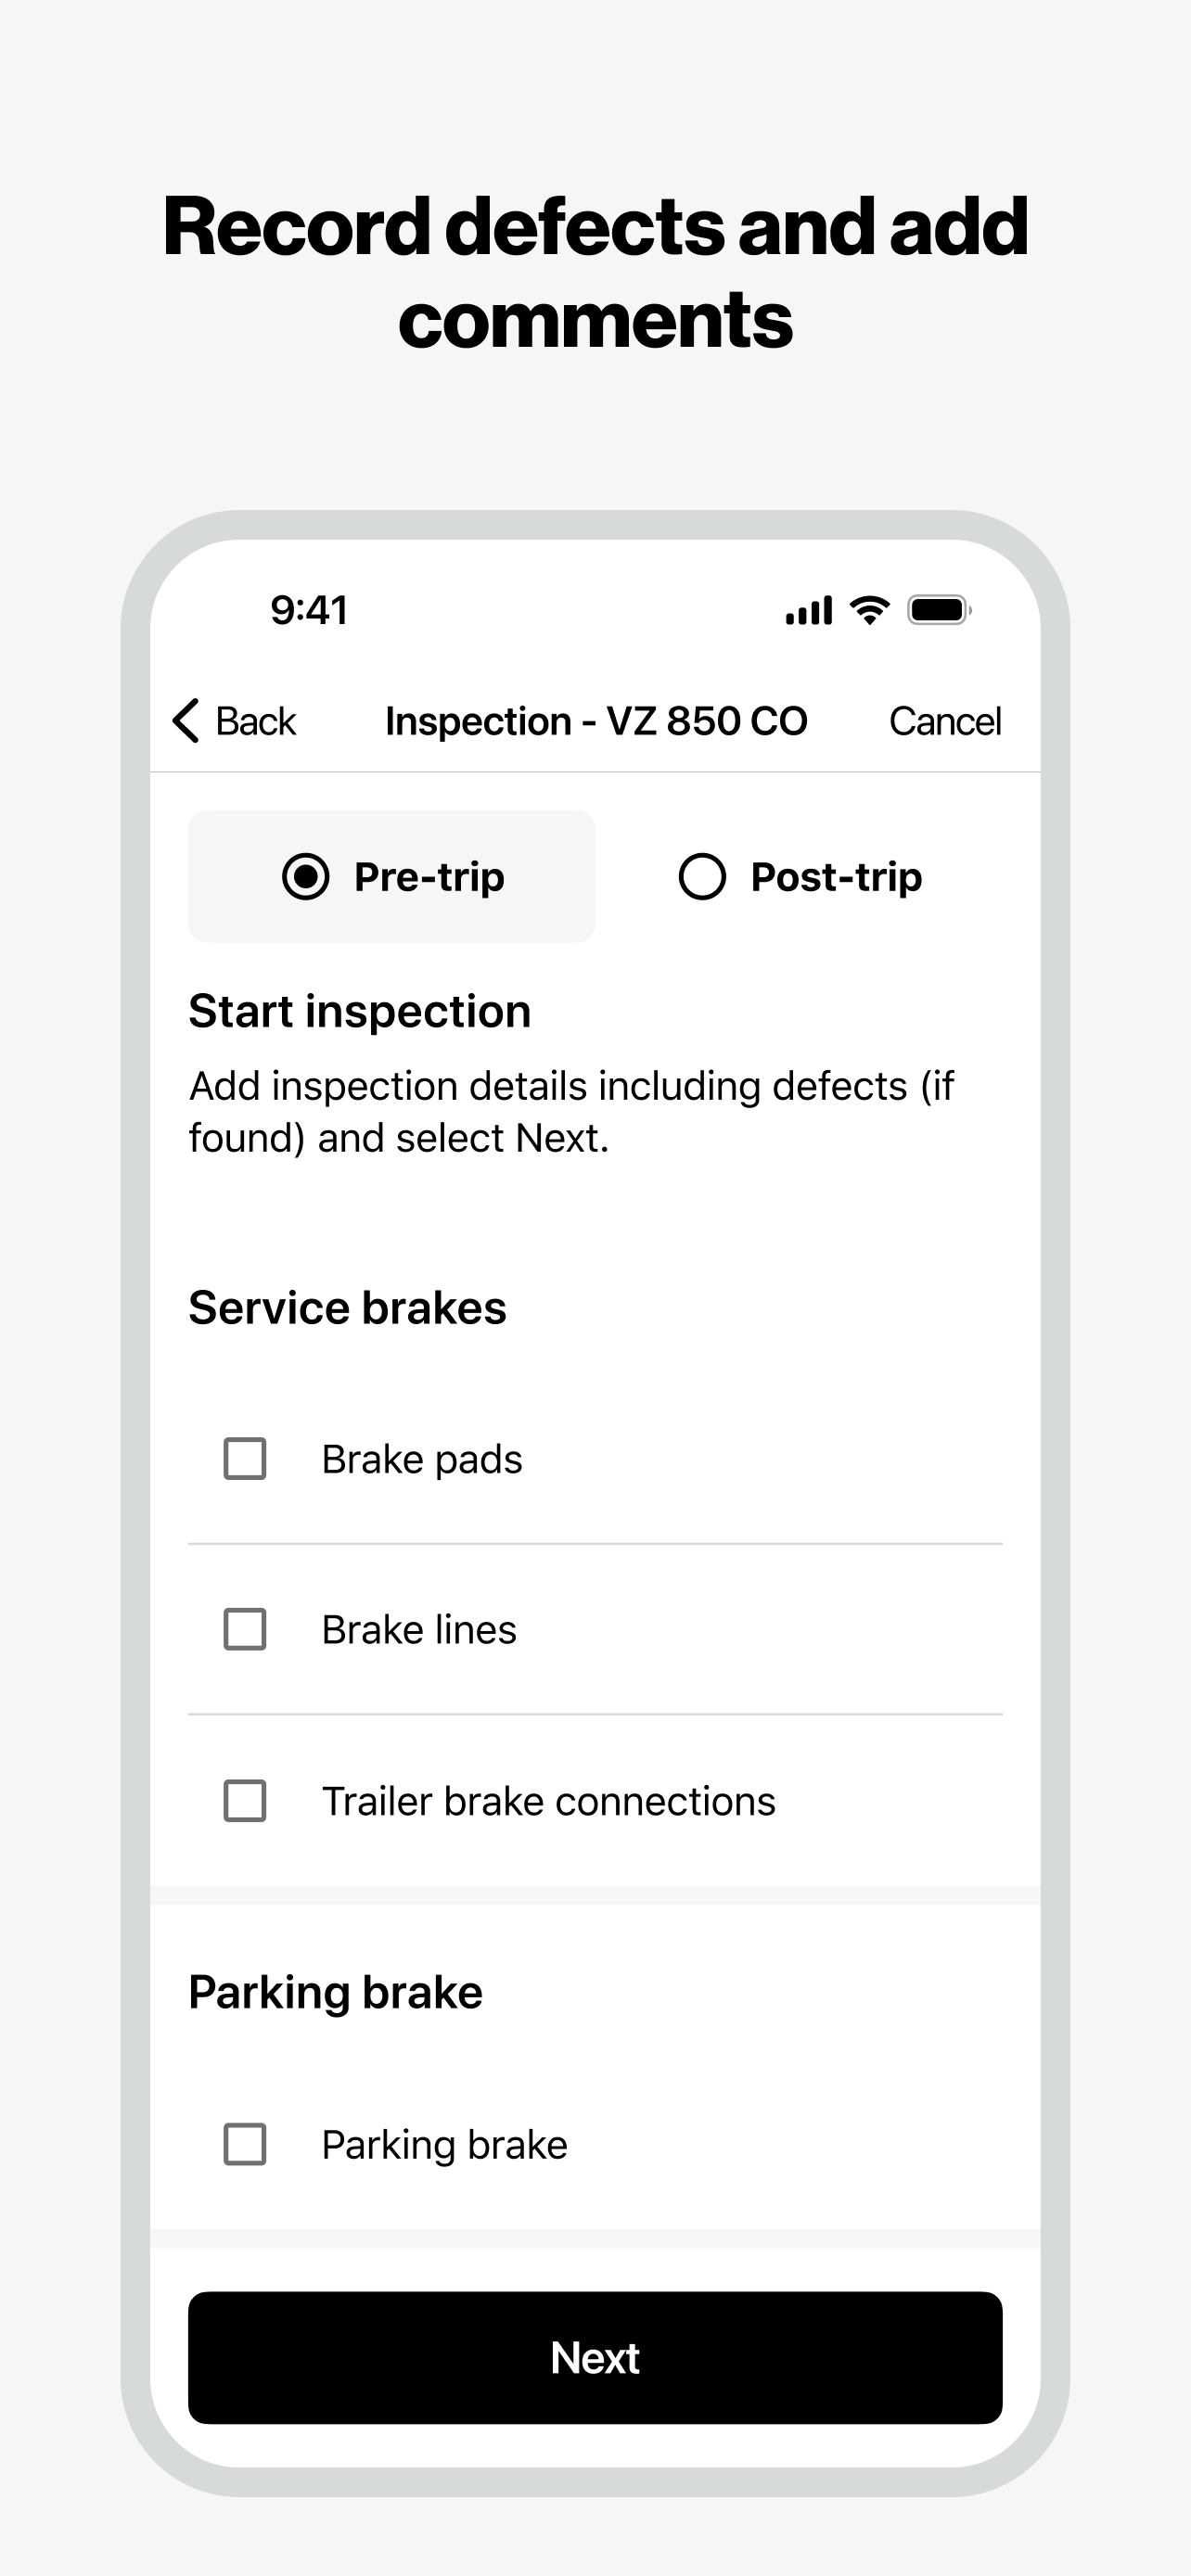Check the Brake lines checkbox

pos(245,1630)
